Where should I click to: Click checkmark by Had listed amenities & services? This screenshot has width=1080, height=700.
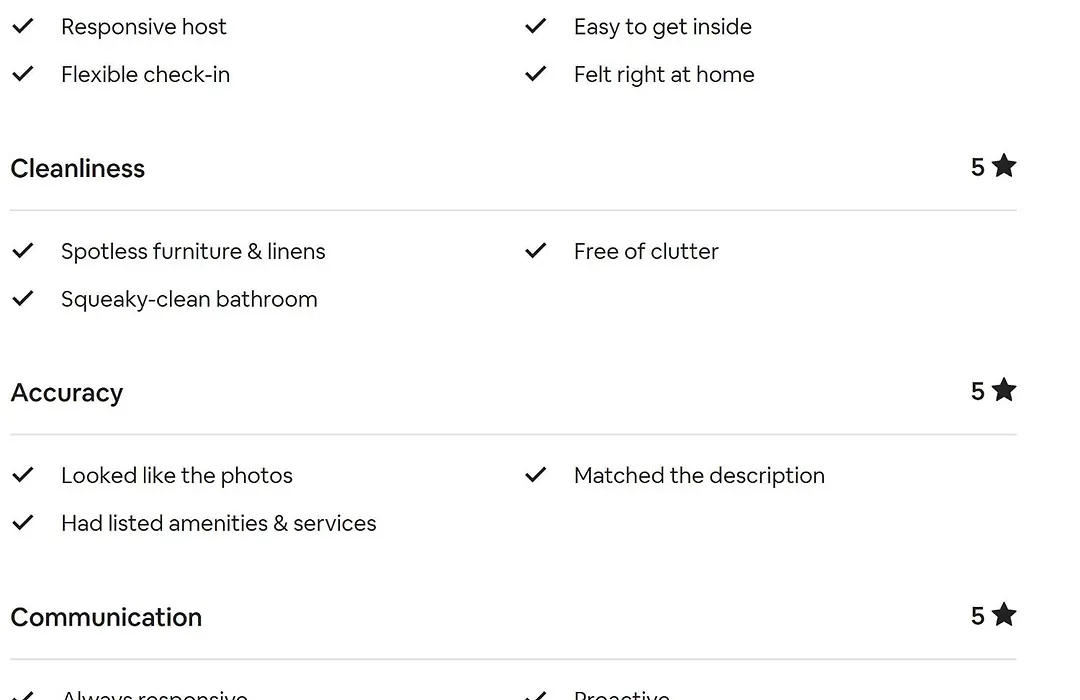pyautogui.click(x=23, y=523)
